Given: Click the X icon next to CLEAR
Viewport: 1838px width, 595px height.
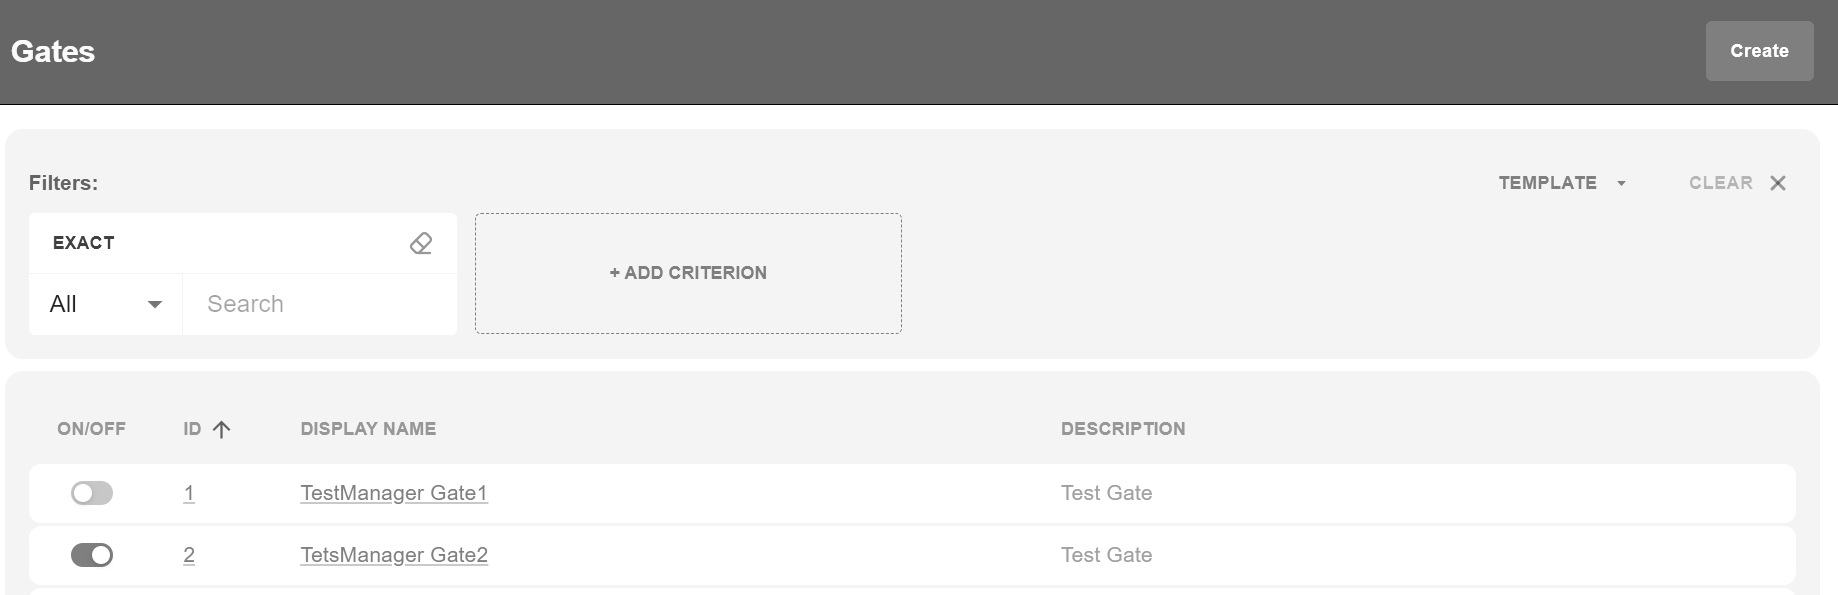Looking at the screenshot, I should 1777,183.
